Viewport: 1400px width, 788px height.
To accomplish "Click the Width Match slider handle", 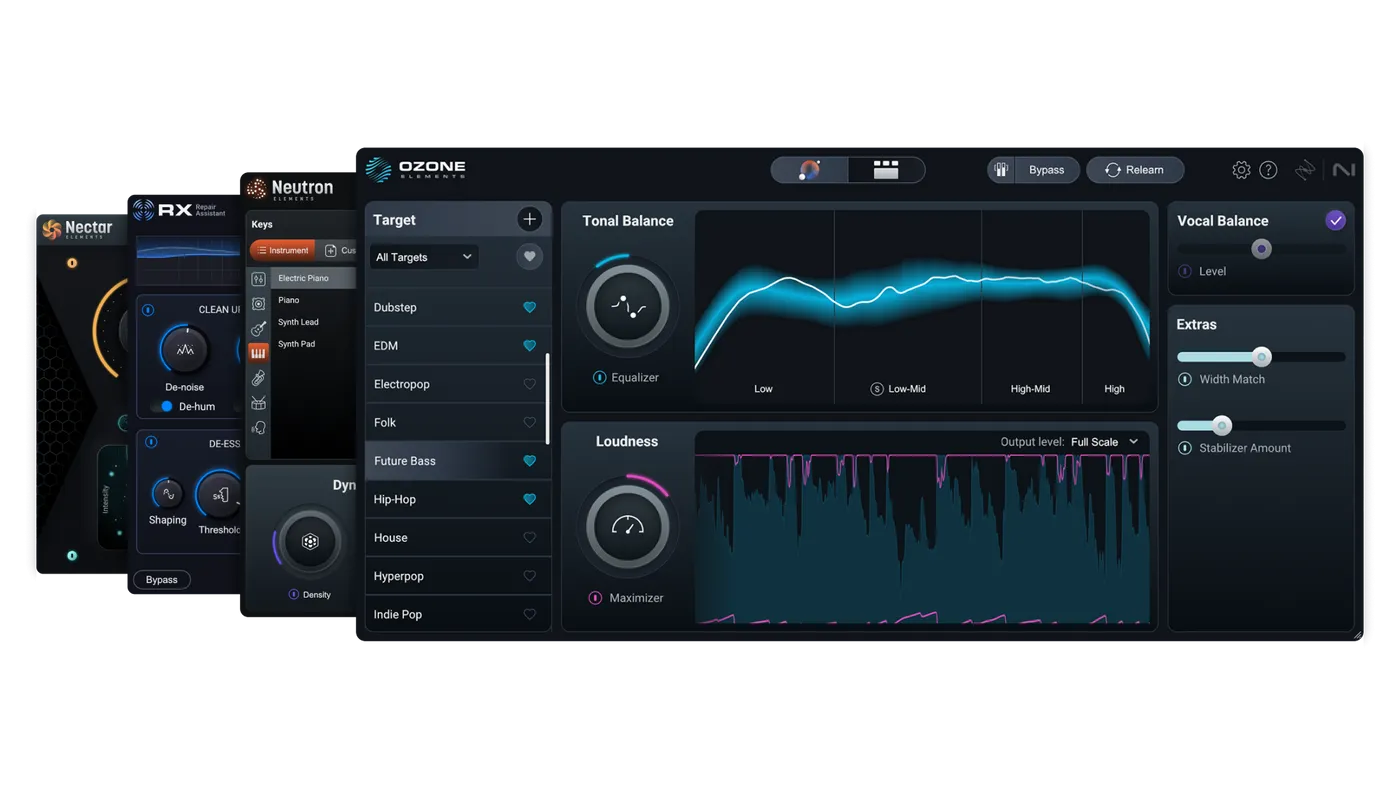I will [x=1262, y=357].
